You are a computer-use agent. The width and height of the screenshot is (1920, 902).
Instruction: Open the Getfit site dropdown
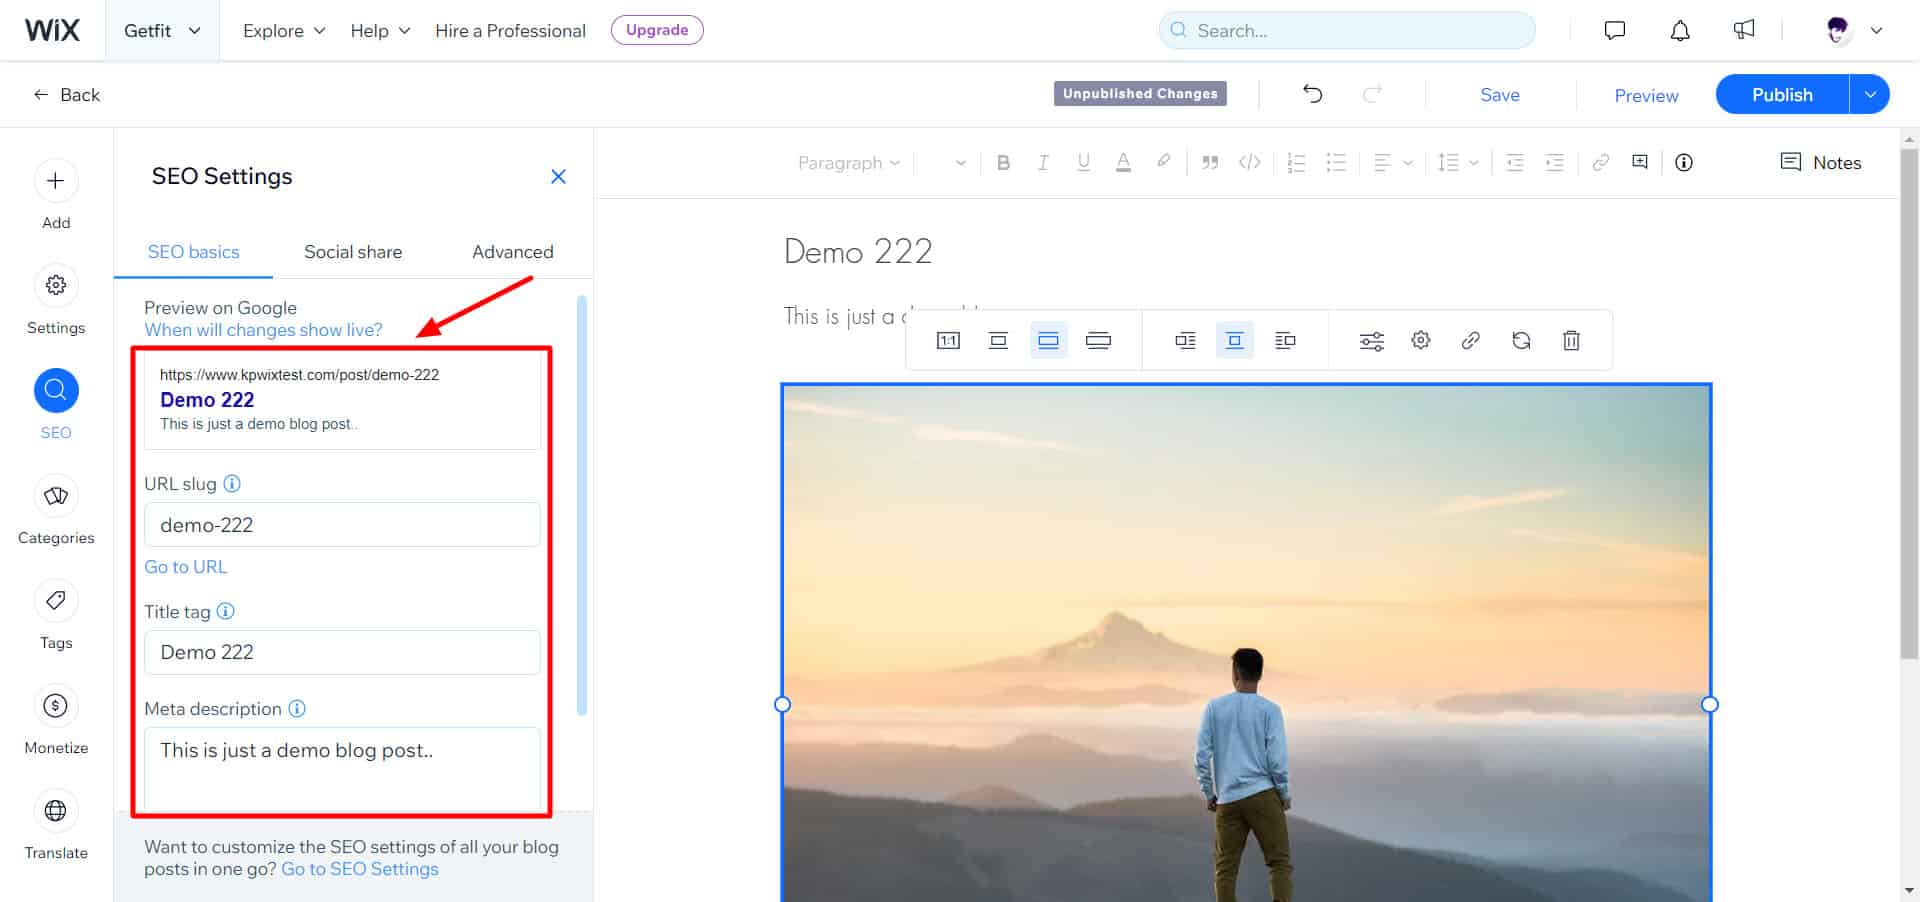coord(162,31)
